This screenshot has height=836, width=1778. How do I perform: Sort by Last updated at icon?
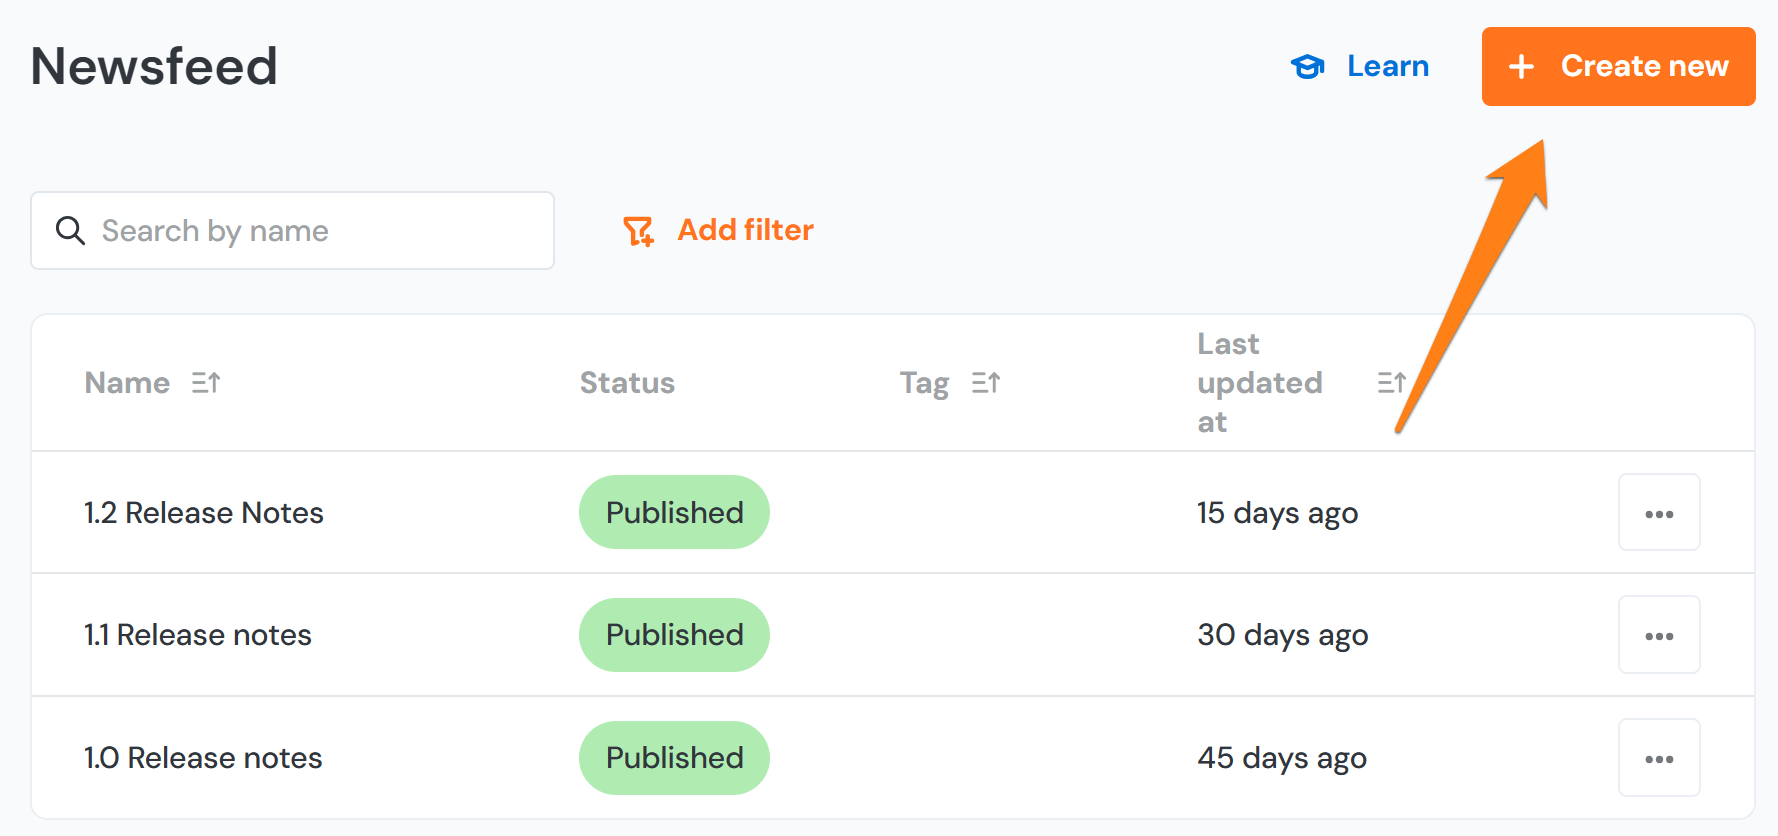pos(1391,383)
